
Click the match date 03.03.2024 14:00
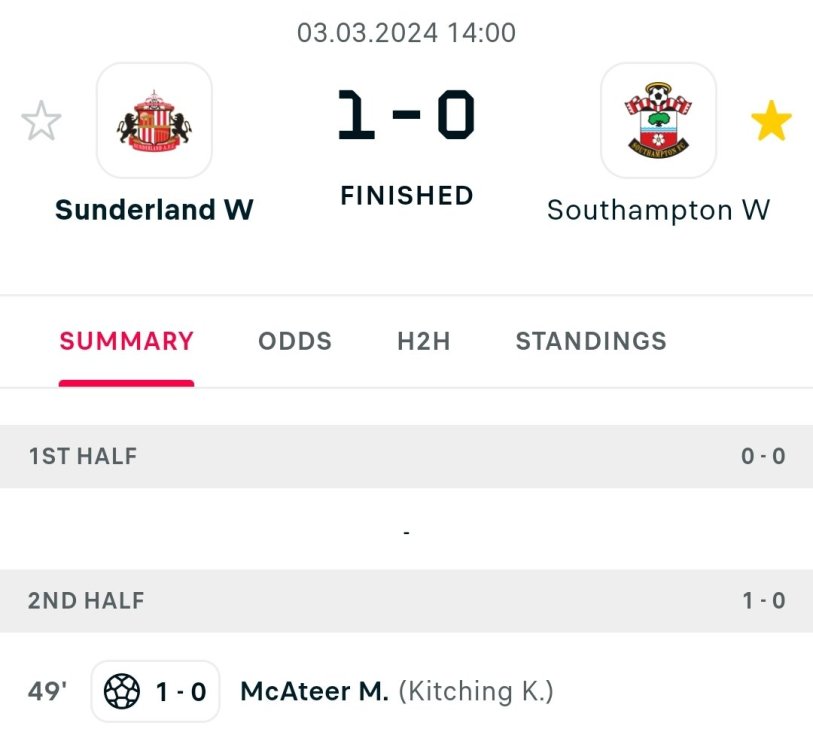406,33
